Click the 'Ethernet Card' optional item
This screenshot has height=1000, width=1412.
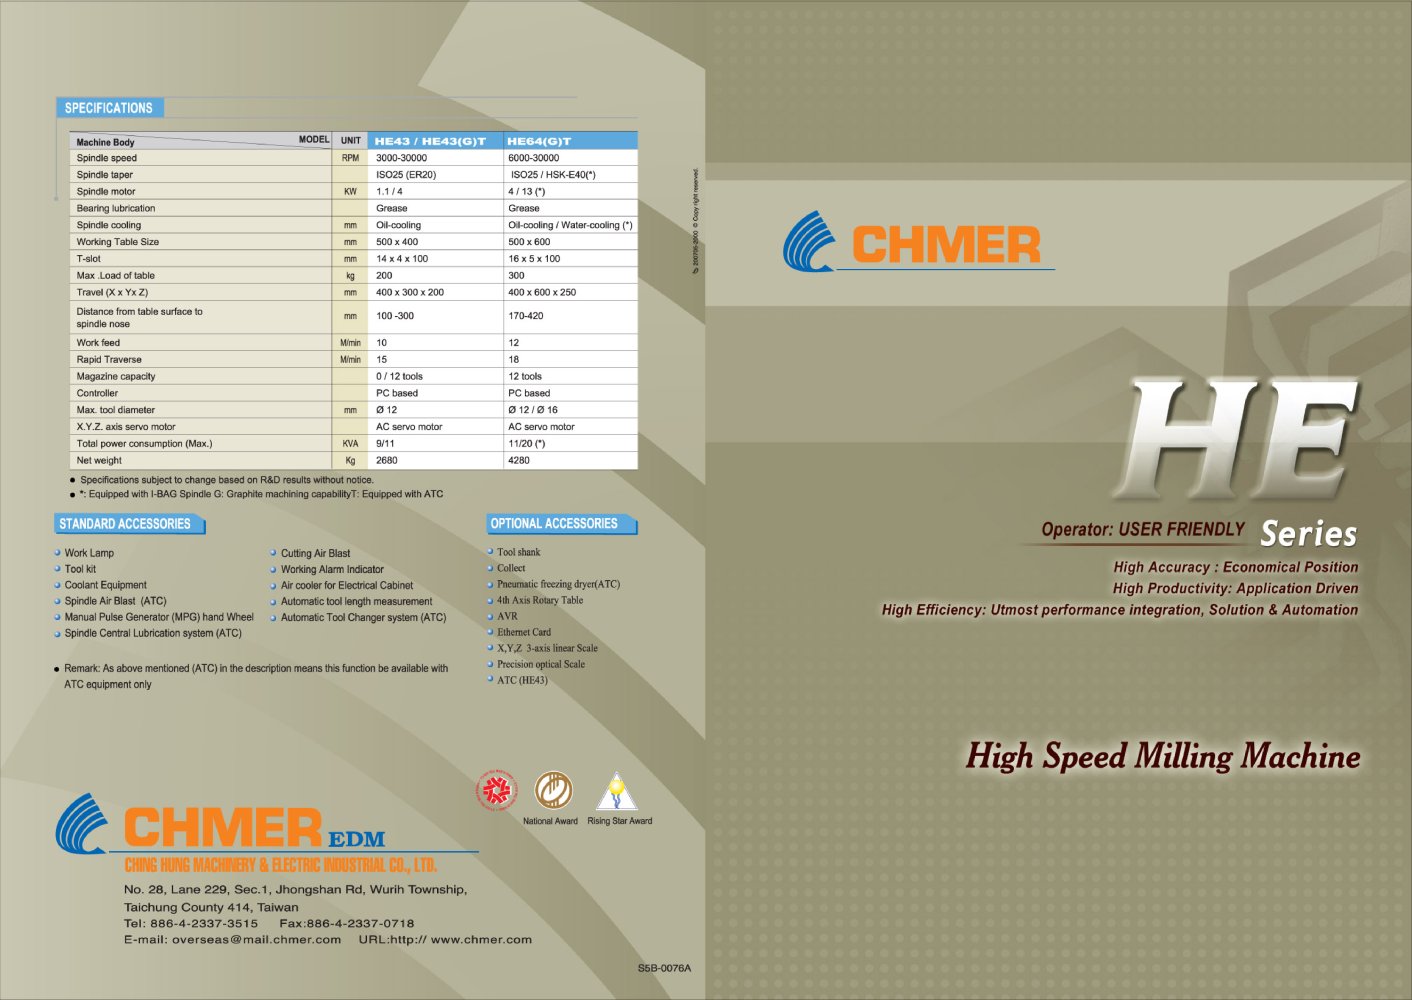coord(524,632)
